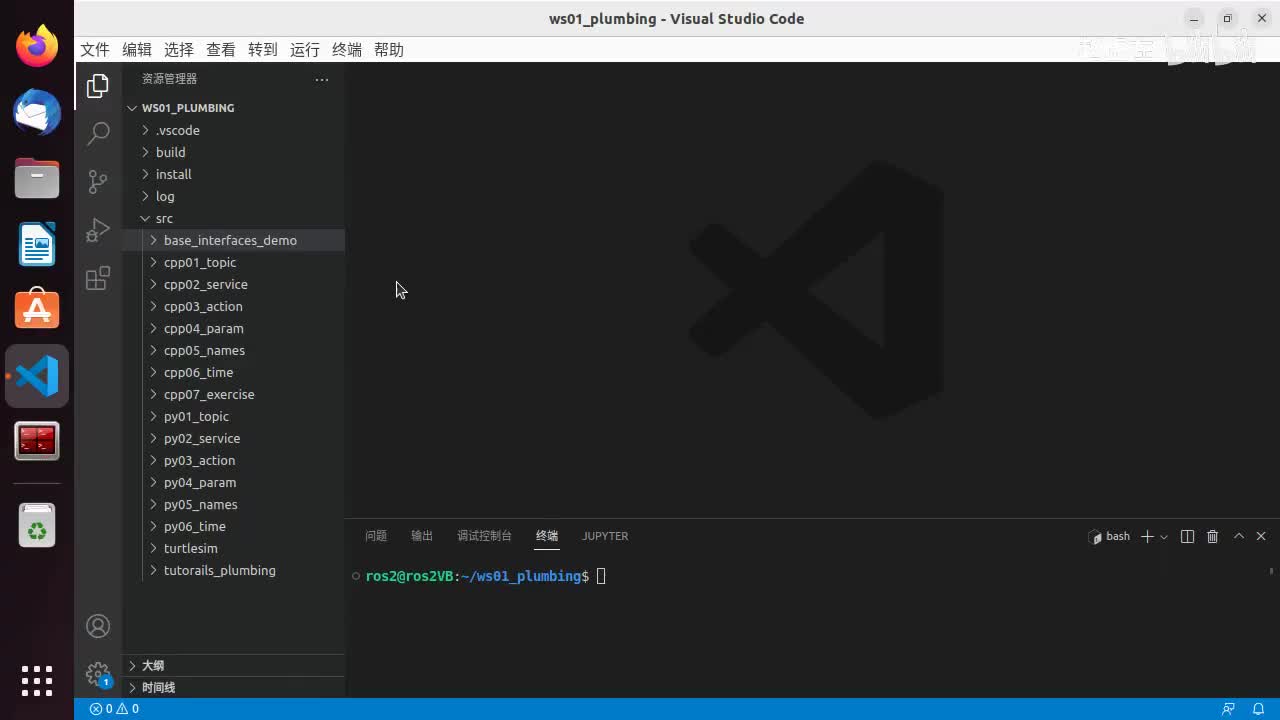Open the bash terminal profile label
1280x720 pixels.
click(1110, 537)
